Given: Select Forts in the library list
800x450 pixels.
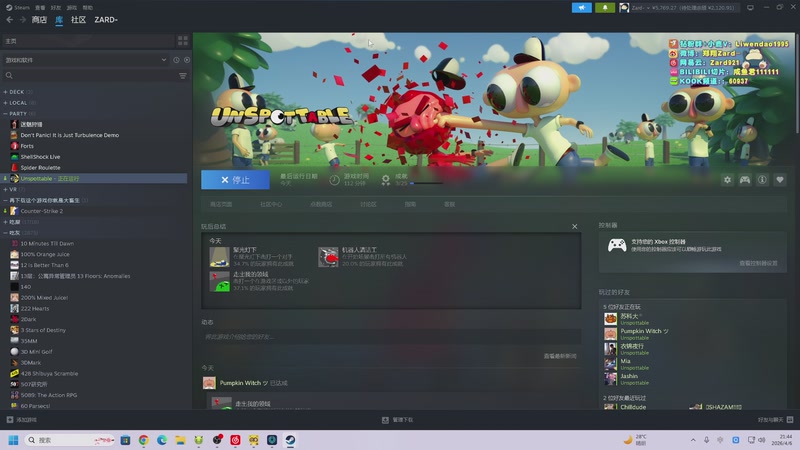Looking at the screenshot, I should pyautogui.click(x=27, y=146).
